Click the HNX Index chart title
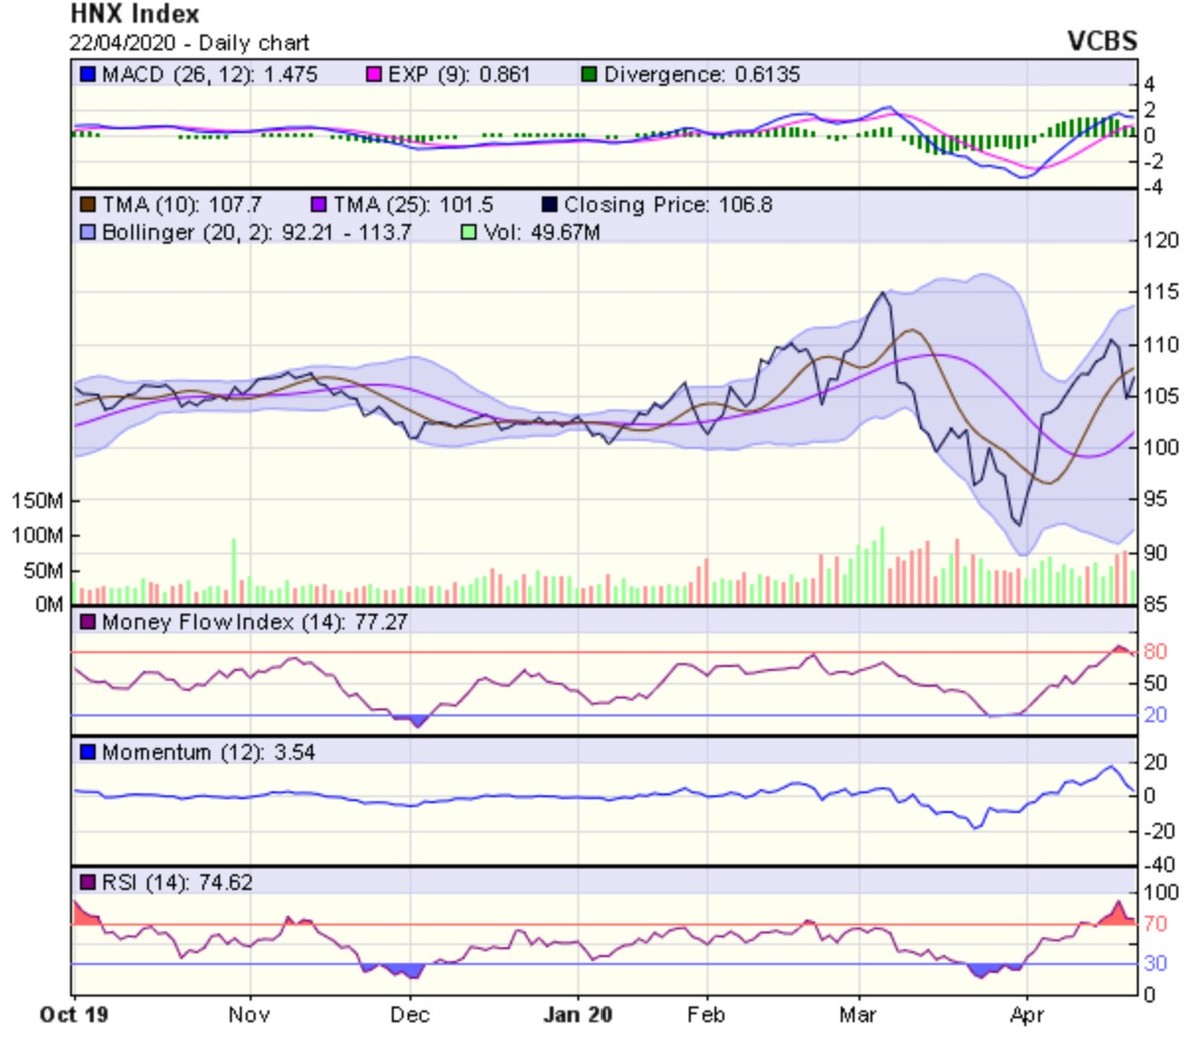 coord(135,15)
